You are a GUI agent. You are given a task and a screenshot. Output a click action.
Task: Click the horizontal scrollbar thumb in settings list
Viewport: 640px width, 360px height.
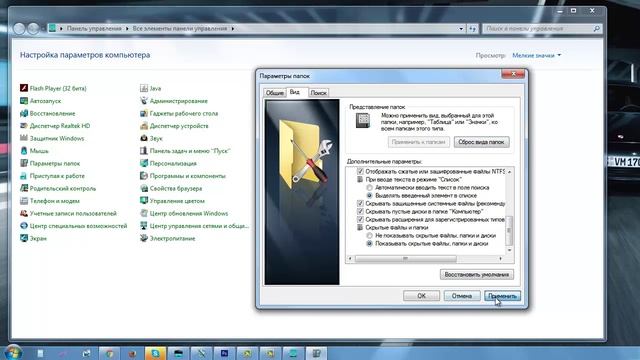405,258
